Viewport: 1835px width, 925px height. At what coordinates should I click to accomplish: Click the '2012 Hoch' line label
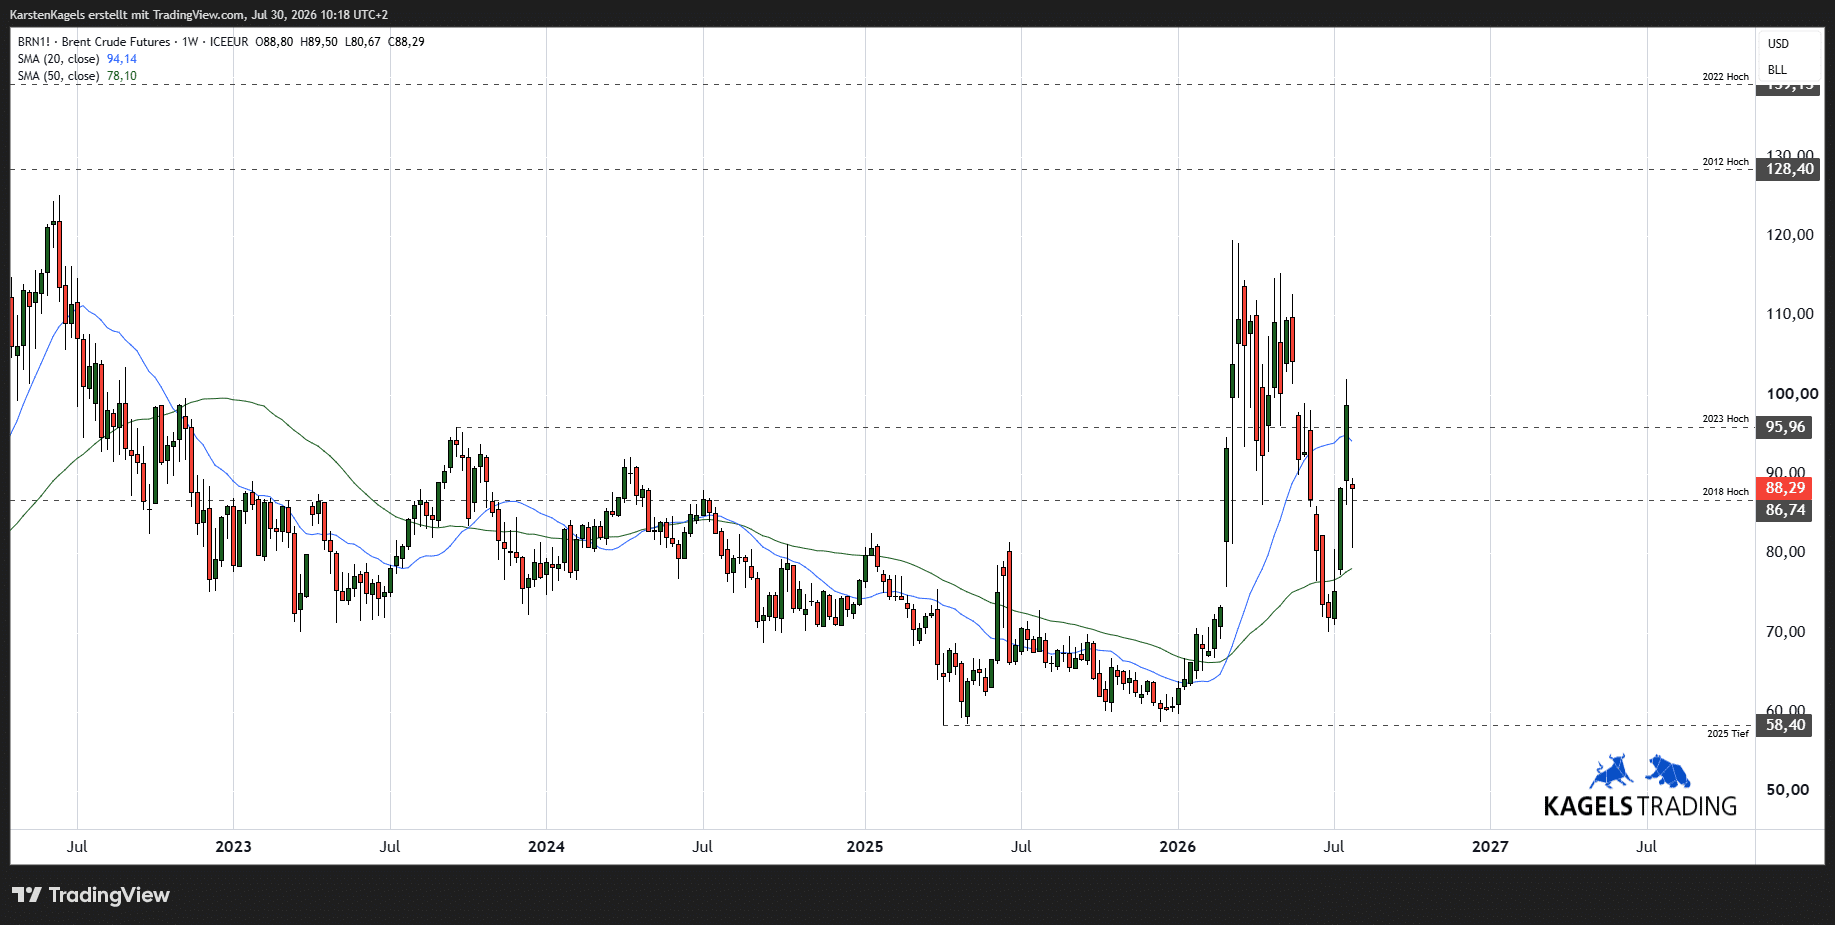pos(1726,162)
